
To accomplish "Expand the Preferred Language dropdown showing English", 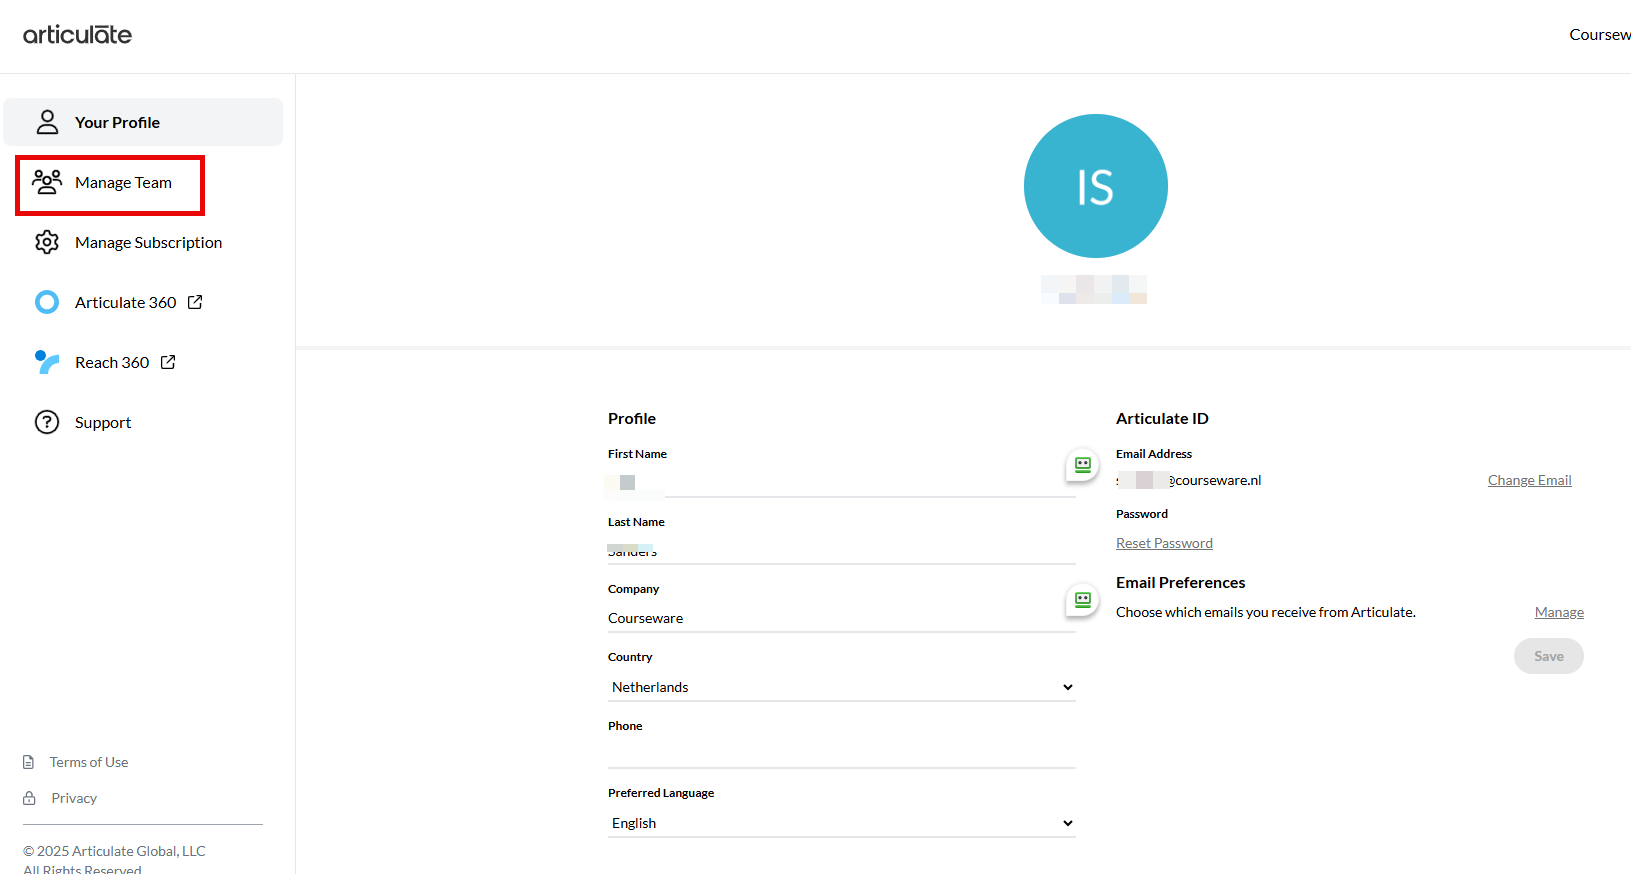I will pos(842,823).
